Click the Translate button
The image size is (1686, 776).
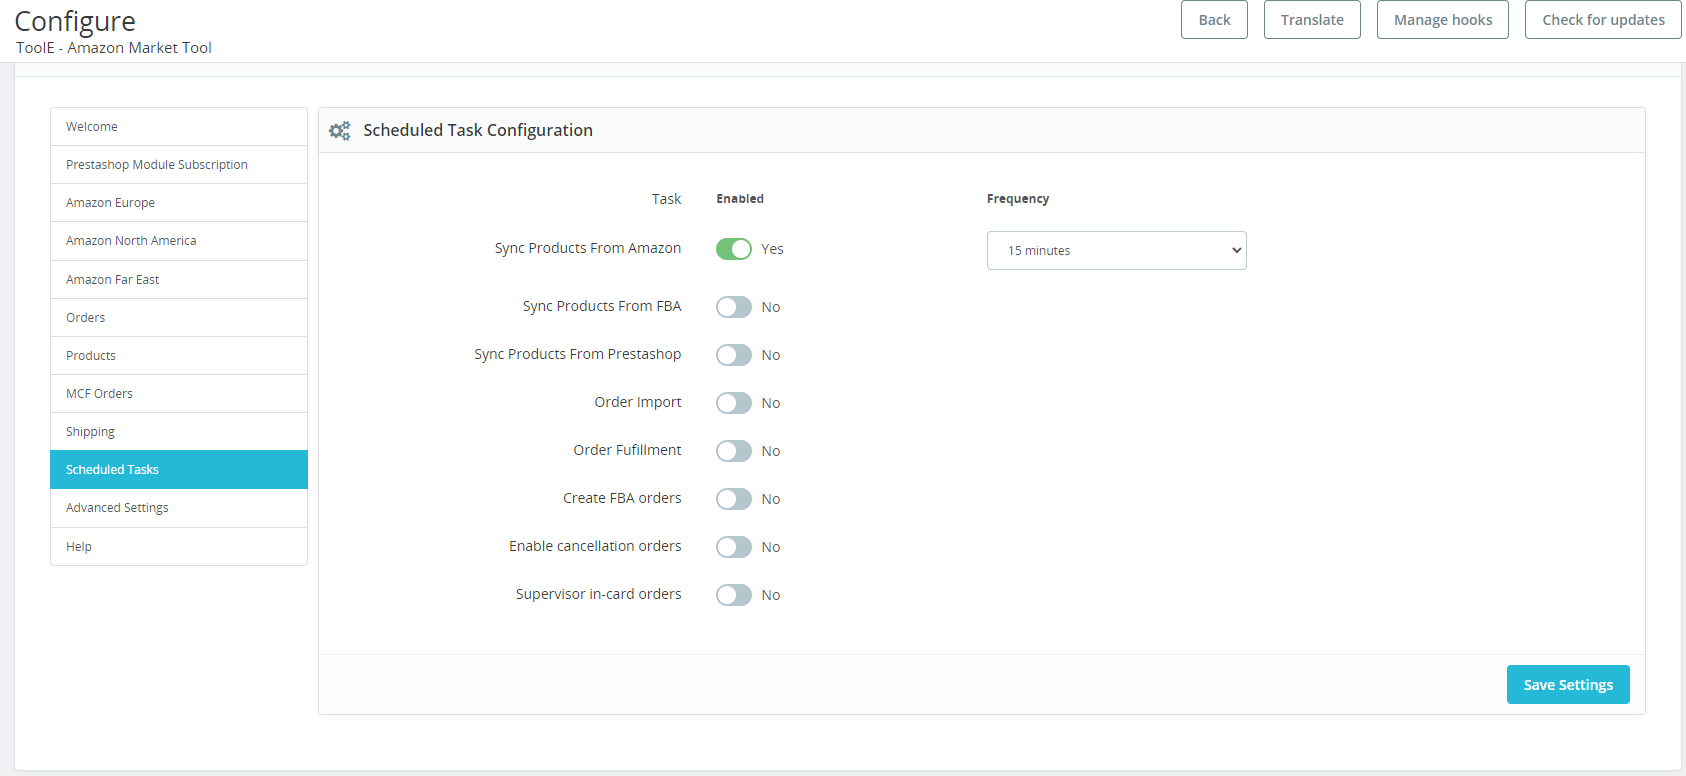(1311, 20)
